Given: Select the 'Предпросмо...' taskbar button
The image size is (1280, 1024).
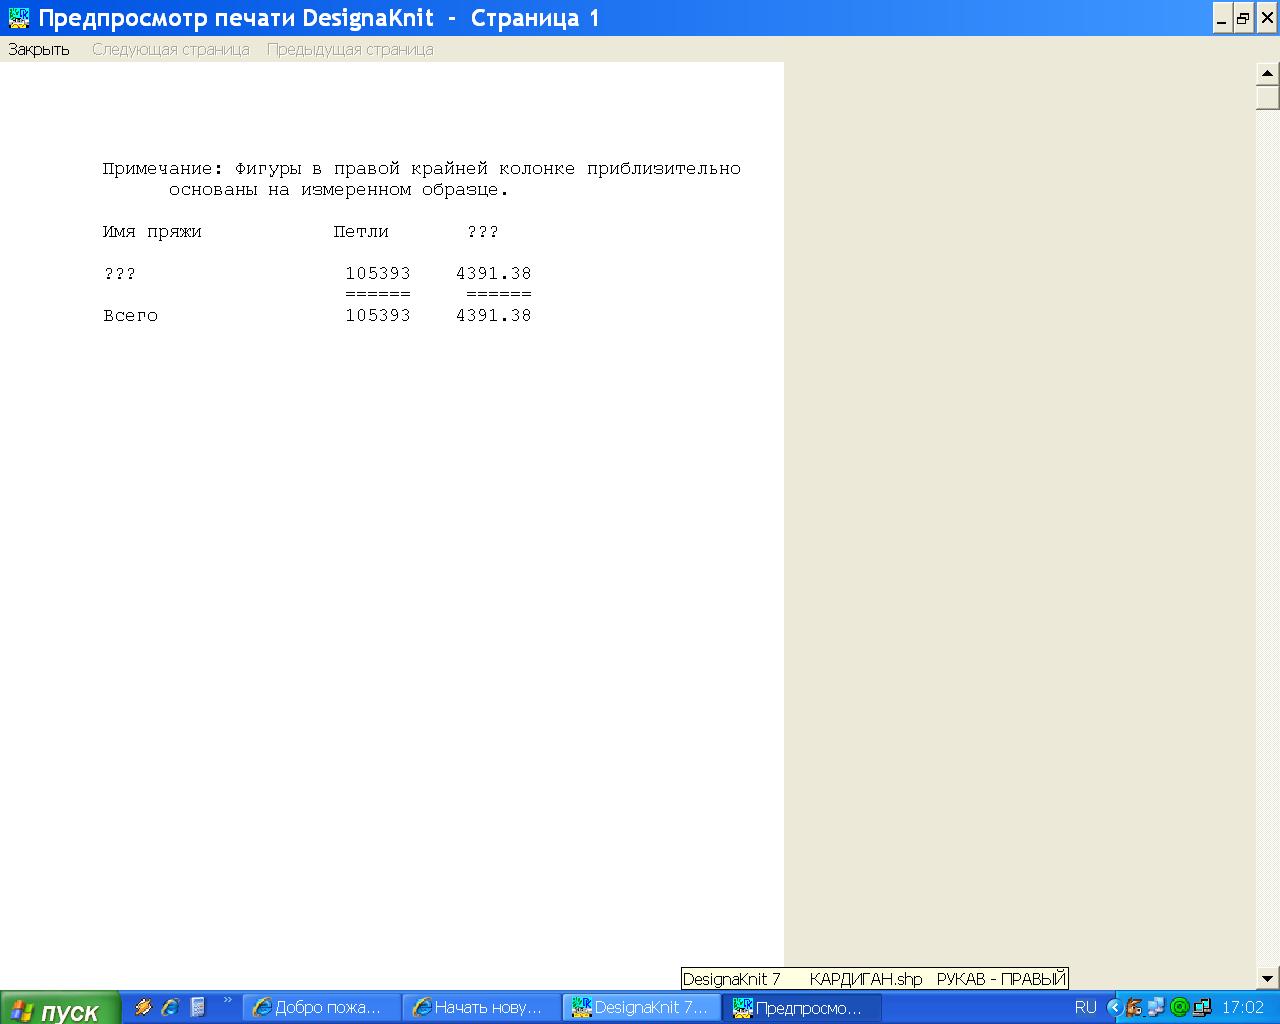Looking at the screenshot, I should pyautogui.click(x=802, y=1007).
